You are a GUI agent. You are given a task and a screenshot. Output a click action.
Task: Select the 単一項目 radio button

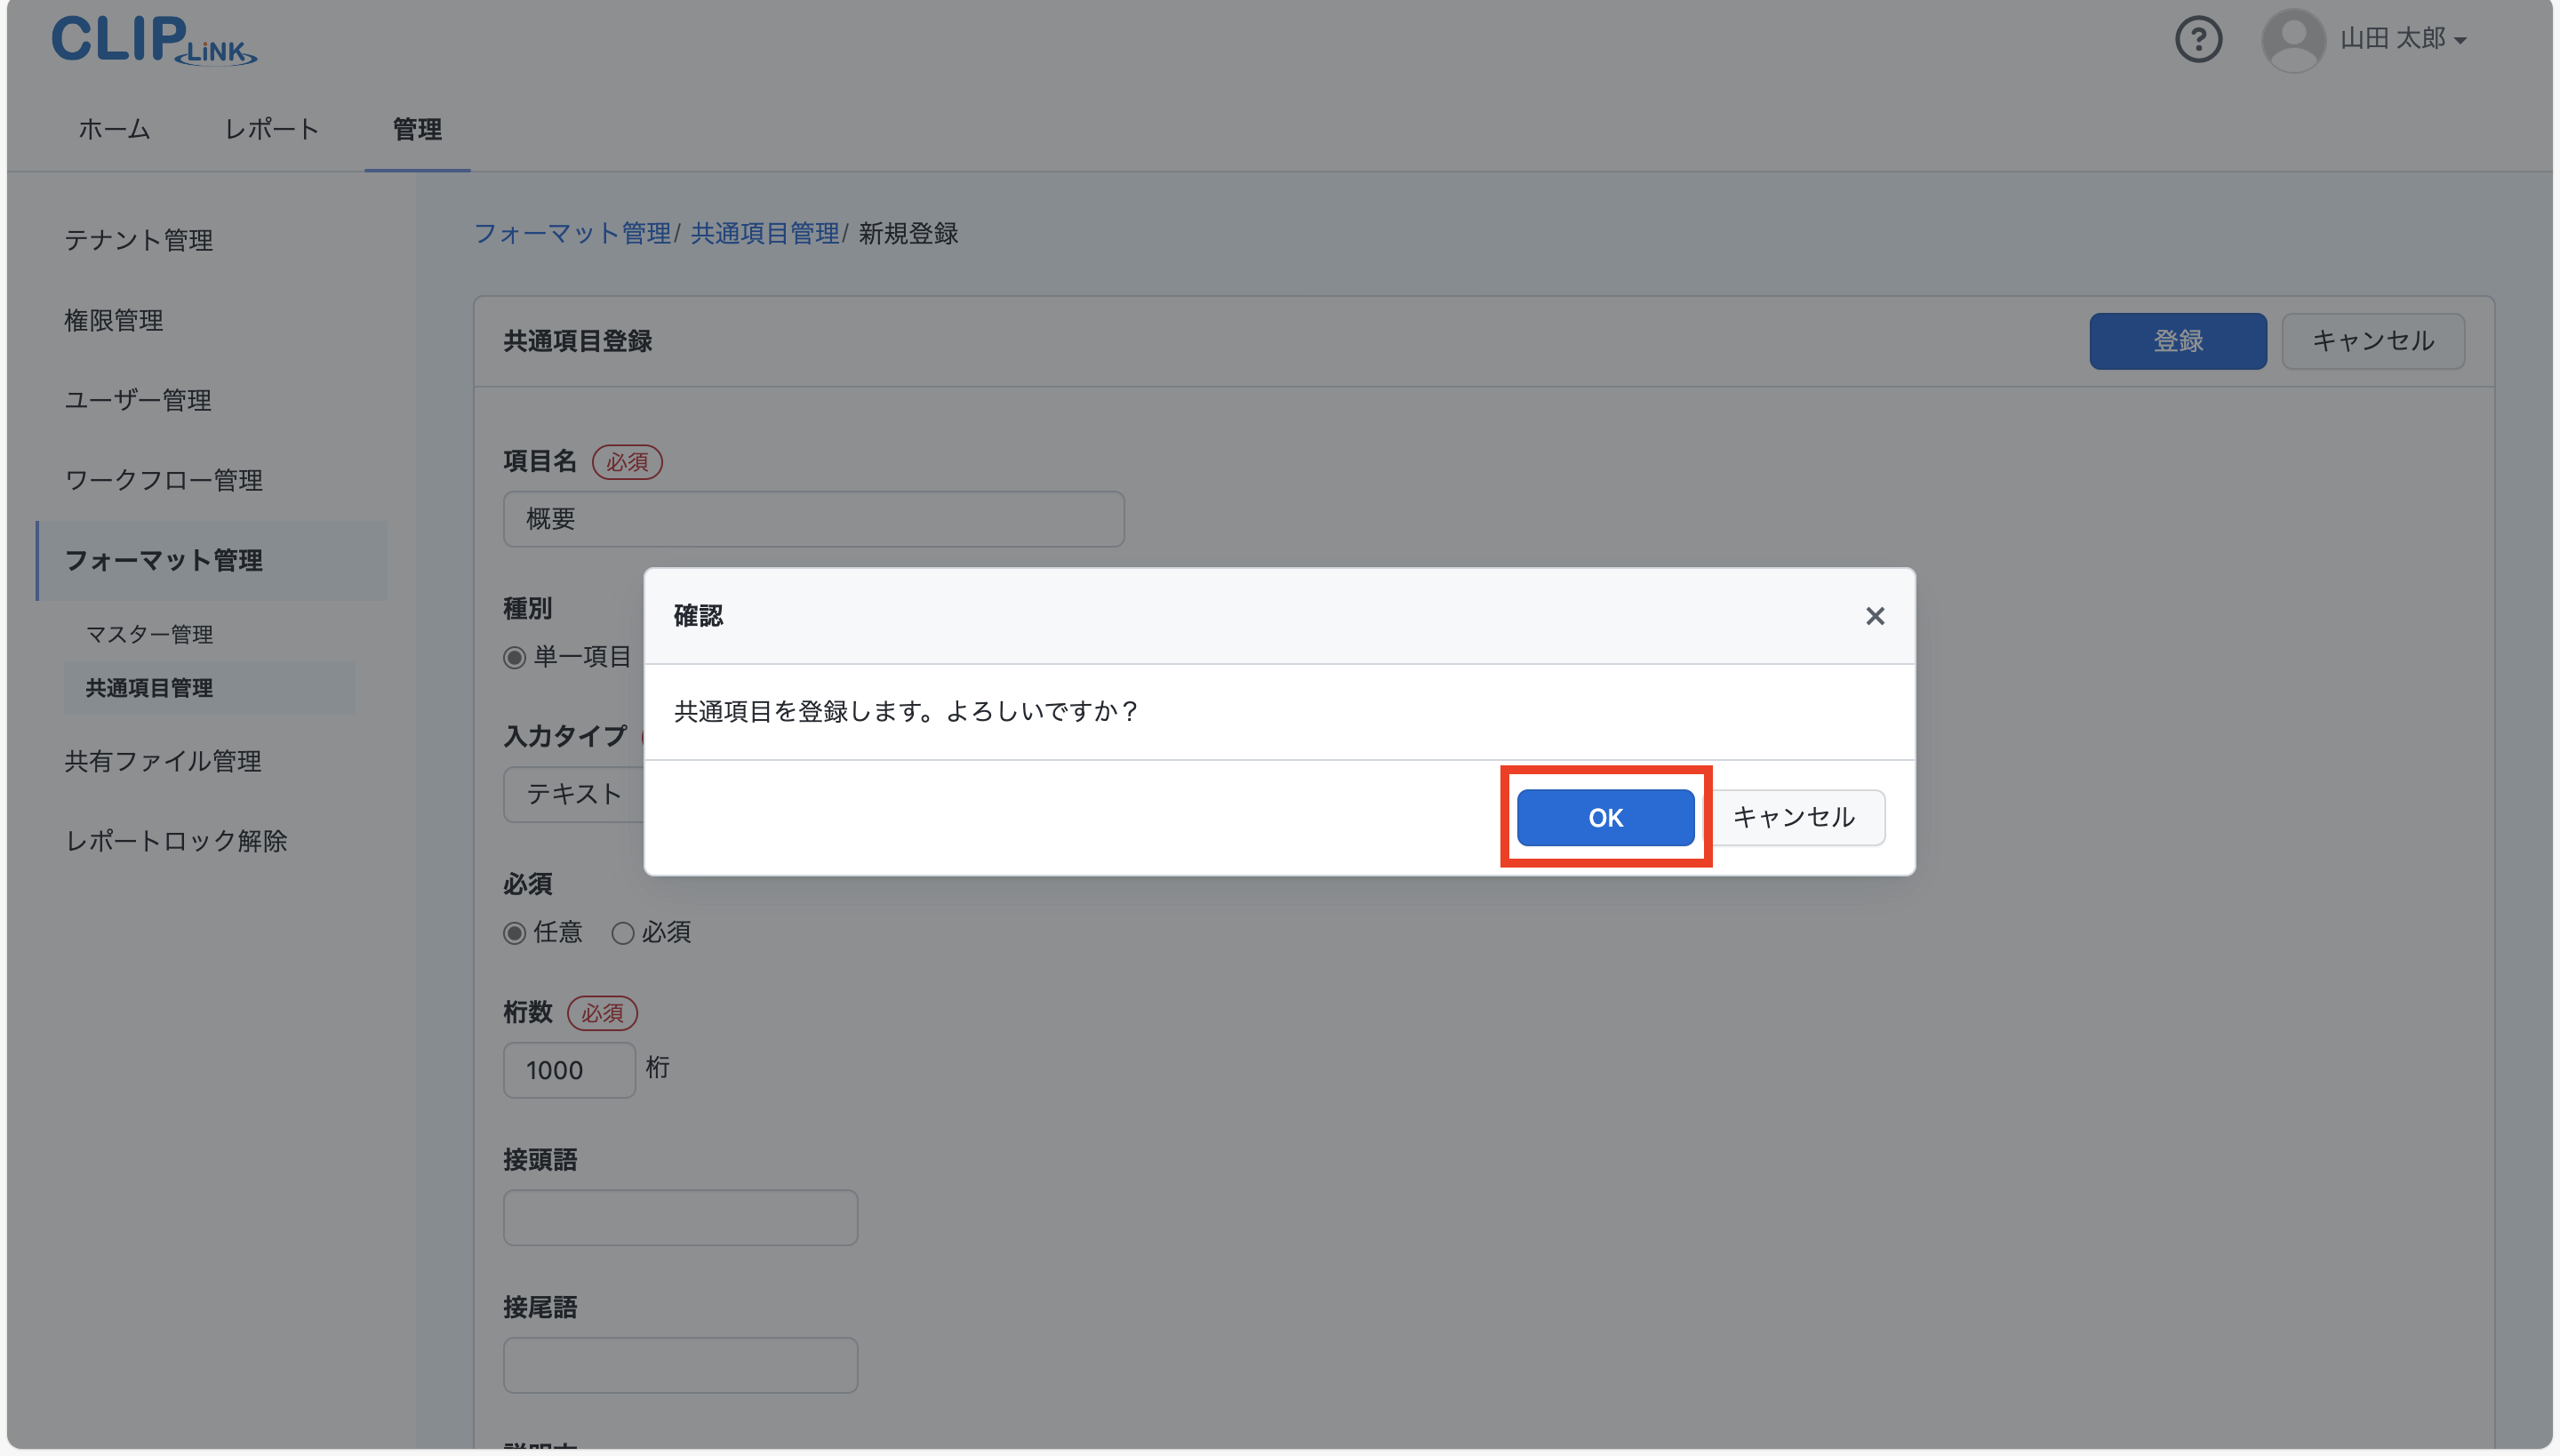tap(515, 657)
